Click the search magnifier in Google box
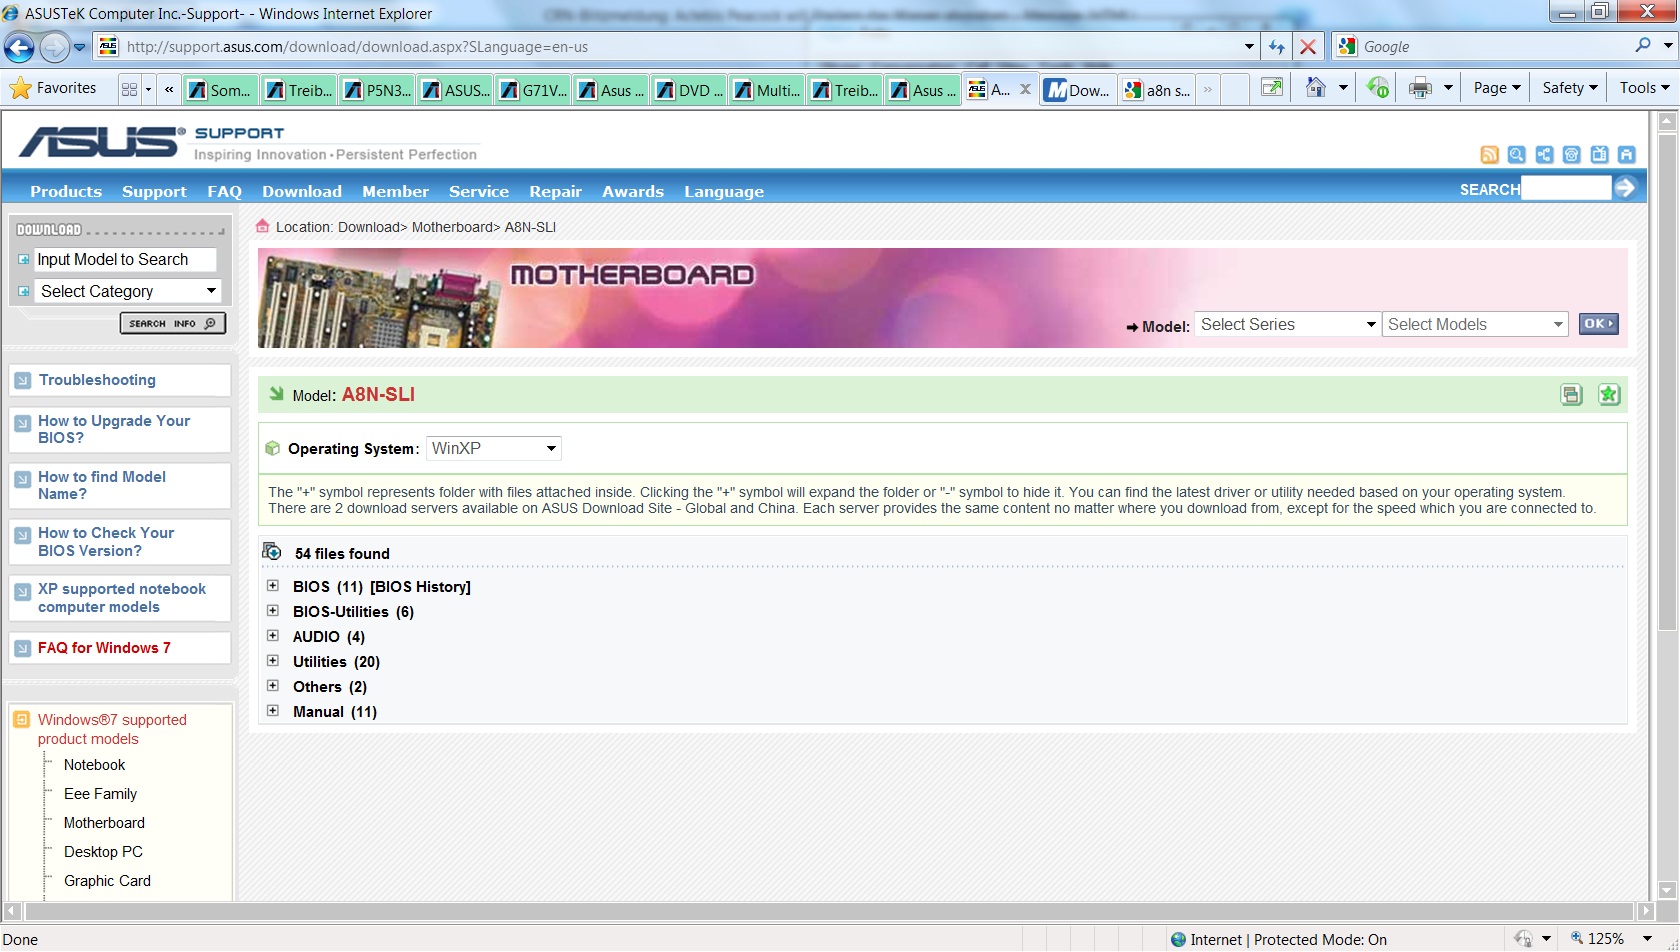 click(x=1643, y=46)
